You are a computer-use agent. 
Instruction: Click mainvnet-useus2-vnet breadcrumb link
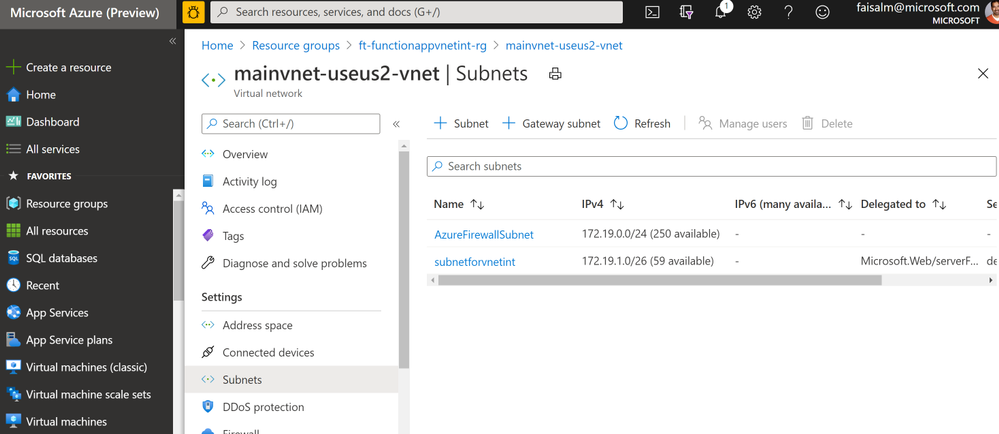[x=564, y=46]
